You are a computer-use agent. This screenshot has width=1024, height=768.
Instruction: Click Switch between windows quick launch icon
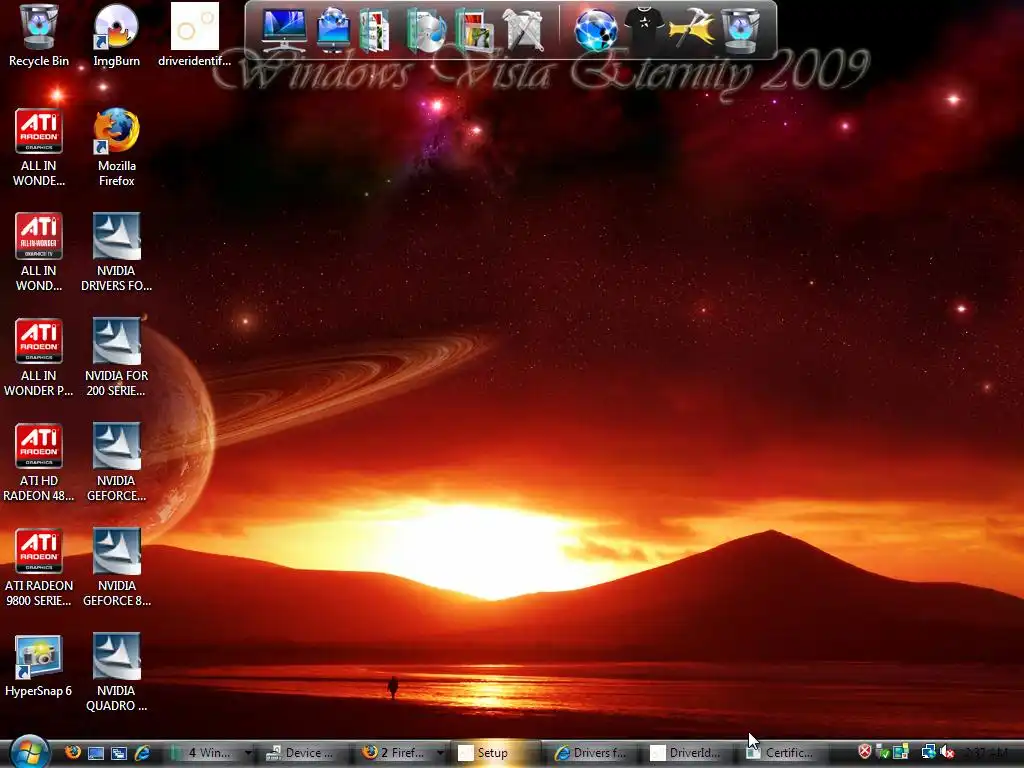tap(119, 753)
